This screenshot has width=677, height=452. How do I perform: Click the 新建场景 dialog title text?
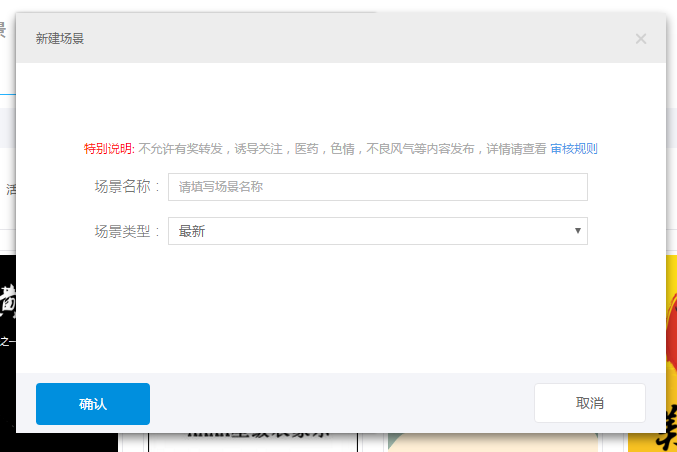[60, 39]
